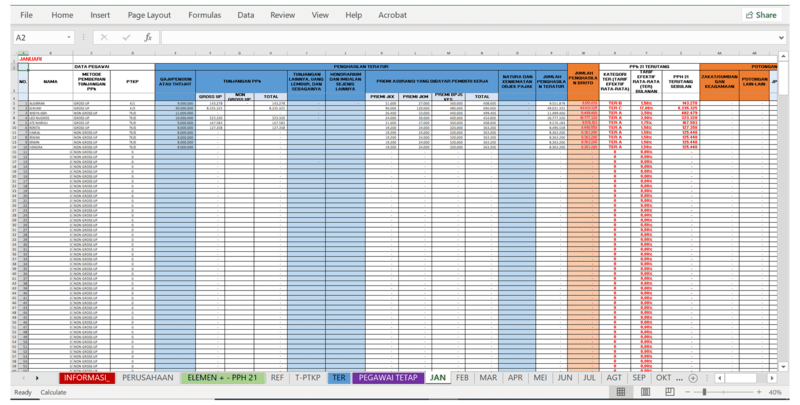Select the PENGHASILAN TERATUR header cell

click(x=361, y=67)
